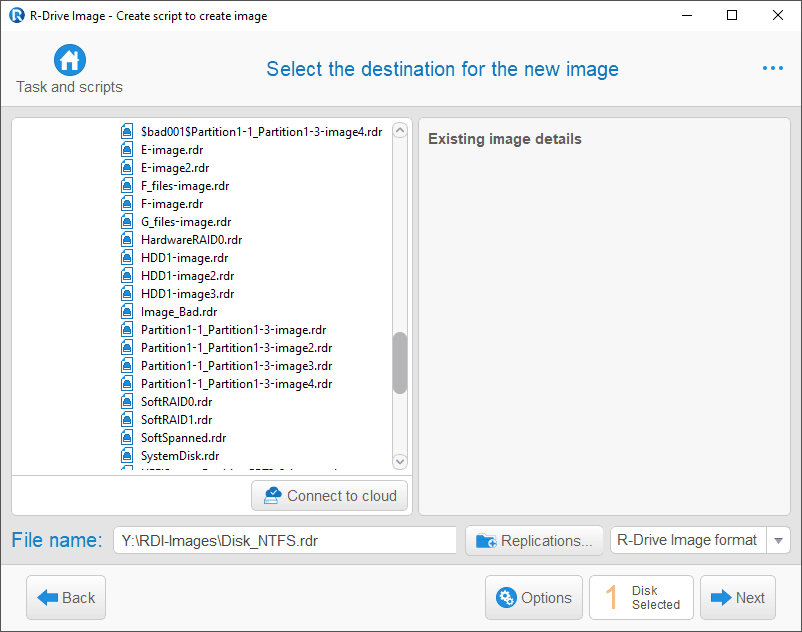This screenshot has width=802, height=632.
Task: Select the file name HardwareRAID0.rdr
Action: [x=191, y=240]
